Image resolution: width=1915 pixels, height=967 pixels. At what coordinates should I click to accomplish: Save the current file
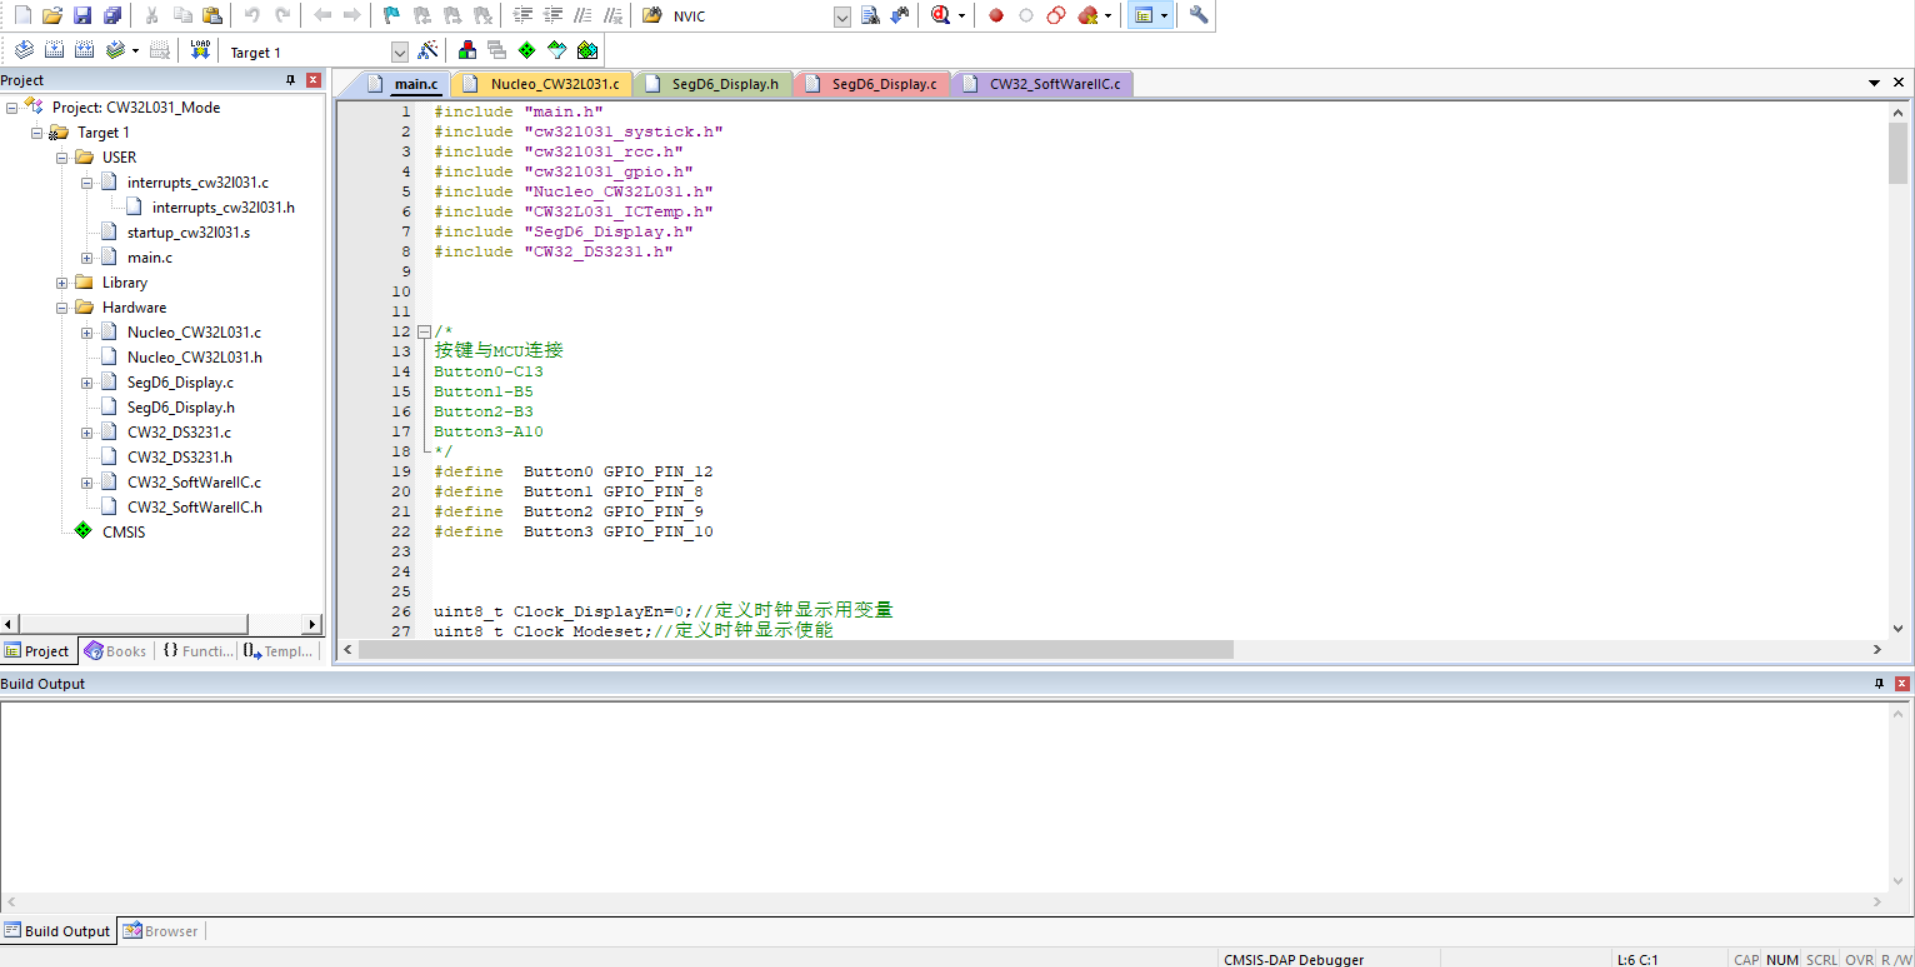[x=82, y=15]
